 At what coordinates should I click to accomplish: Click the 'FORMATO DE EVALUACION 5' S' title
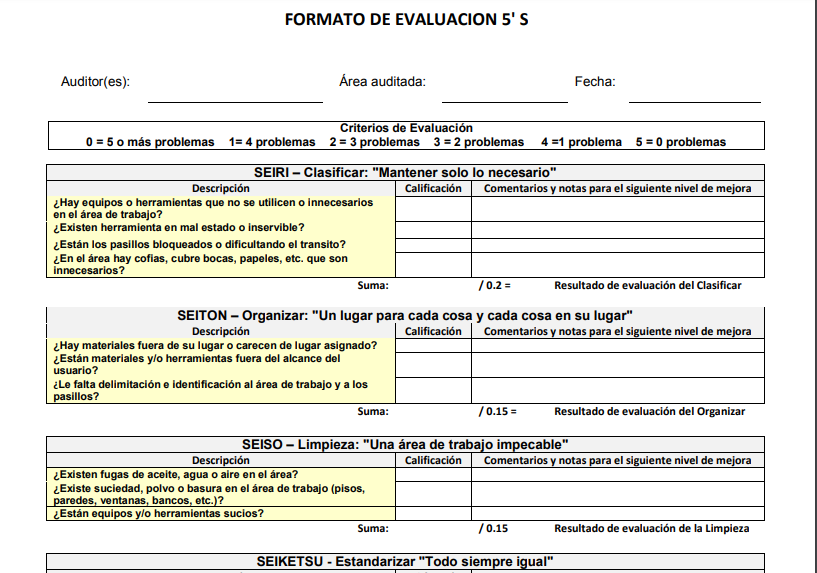(406, 20)
